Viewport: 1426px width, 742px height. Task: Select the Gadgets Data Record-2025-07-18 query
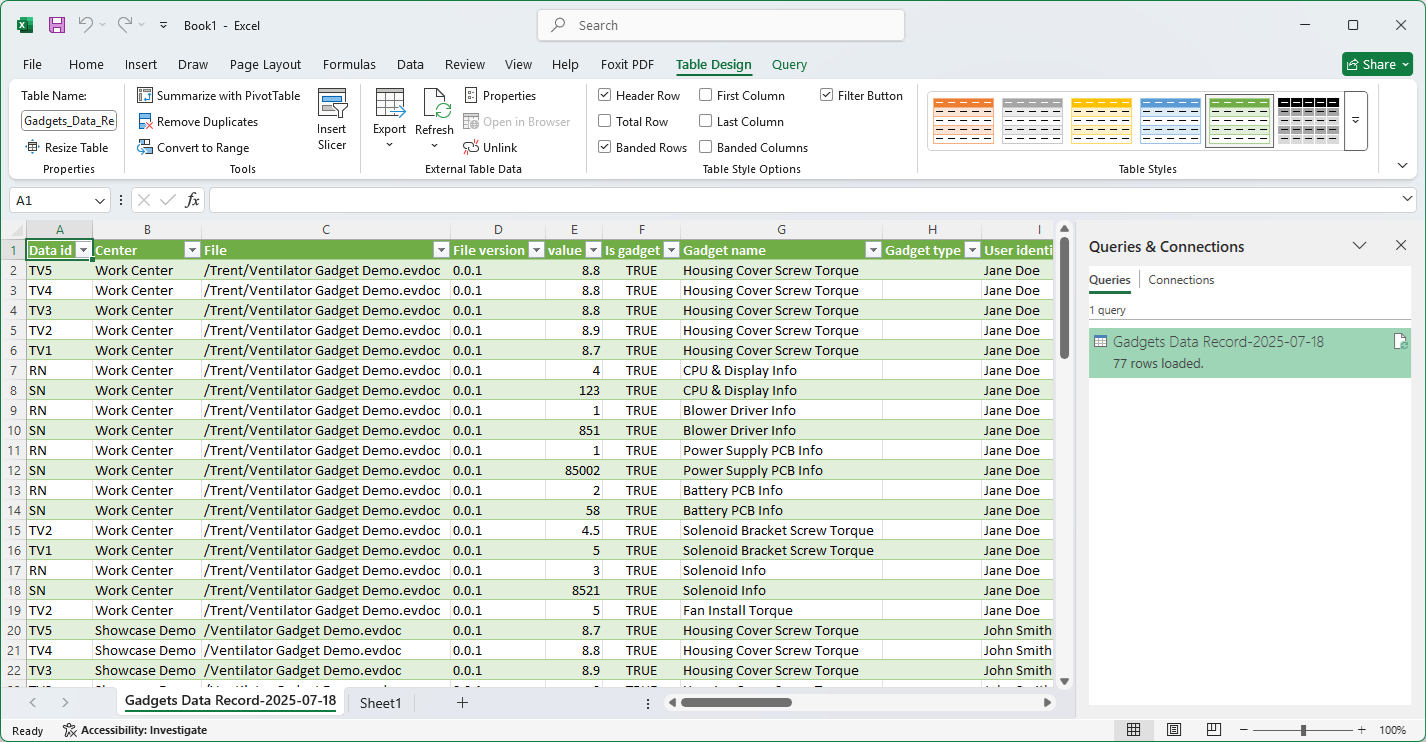[x=1249, y=353]
